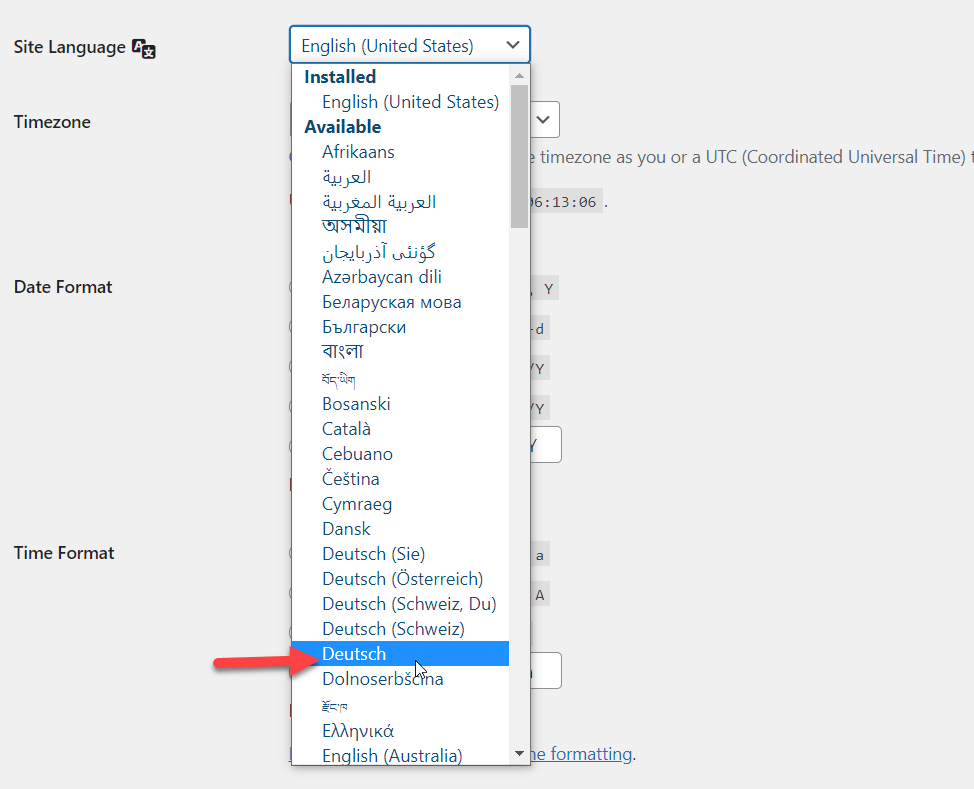Select Dansk language option
974x789 pixels.
coord(346,529)
